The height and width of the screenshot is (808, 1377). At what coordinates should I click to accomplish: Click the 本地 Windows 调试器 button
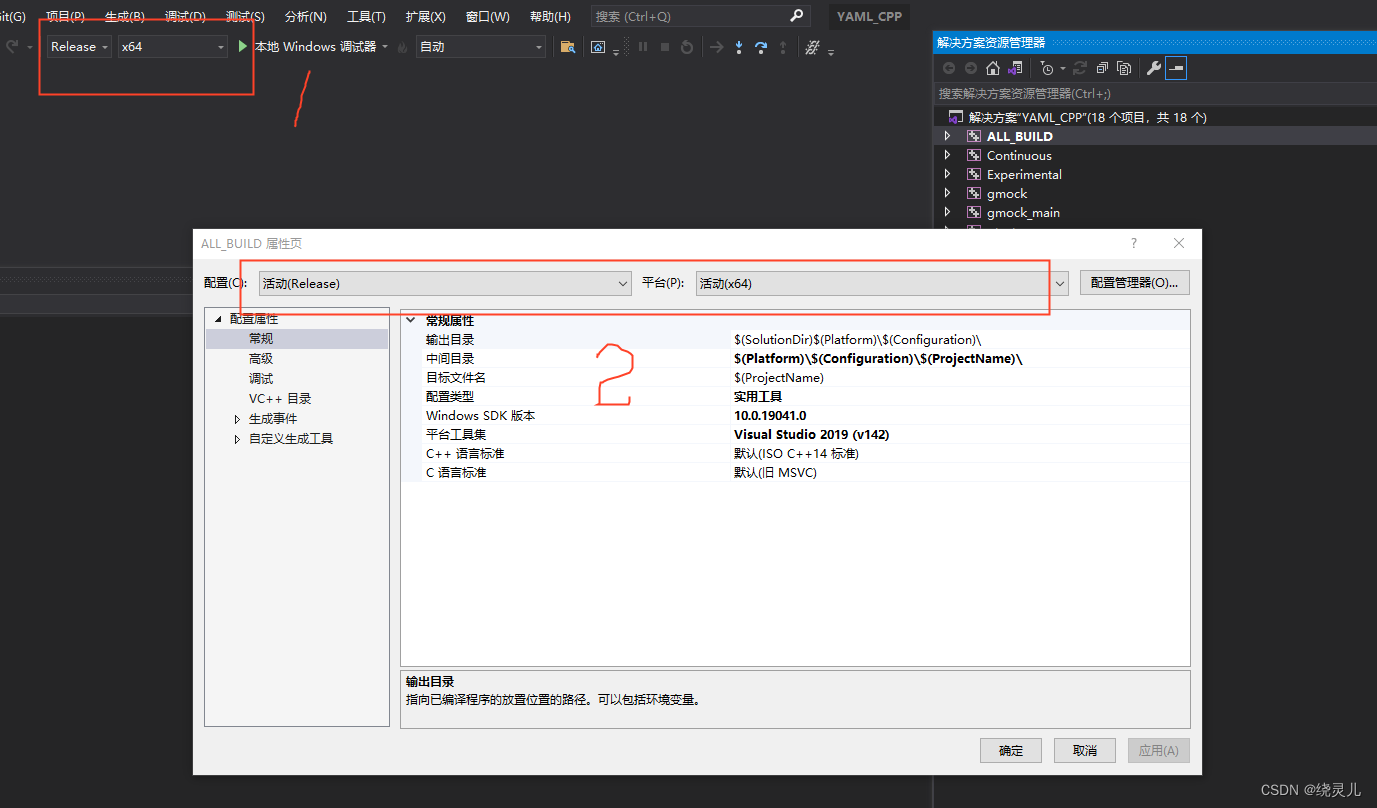click(314, 46)
